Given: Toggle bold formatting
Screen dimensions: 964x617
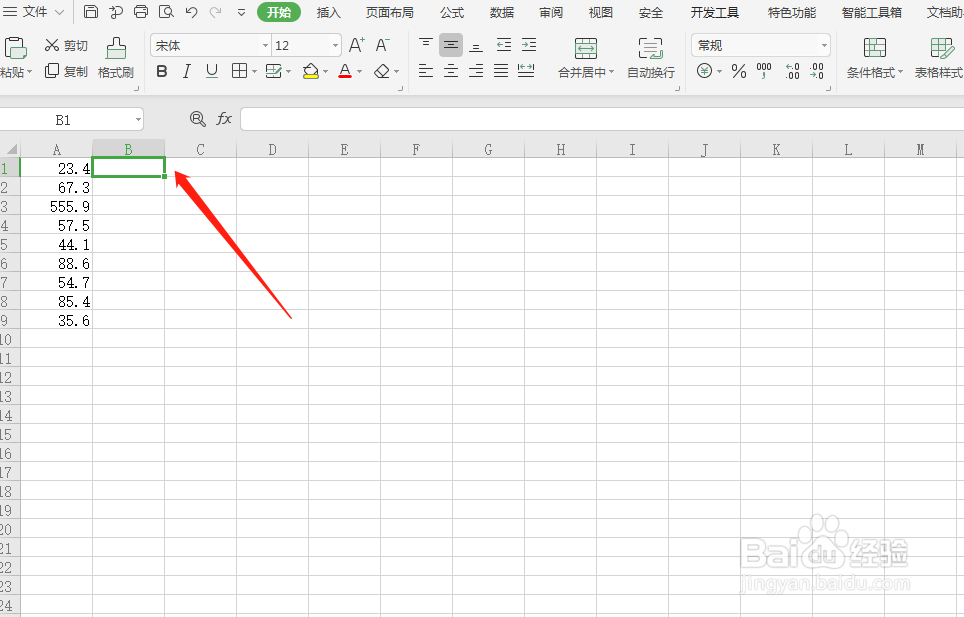Looking at the screenshot, I should point(162,71).
